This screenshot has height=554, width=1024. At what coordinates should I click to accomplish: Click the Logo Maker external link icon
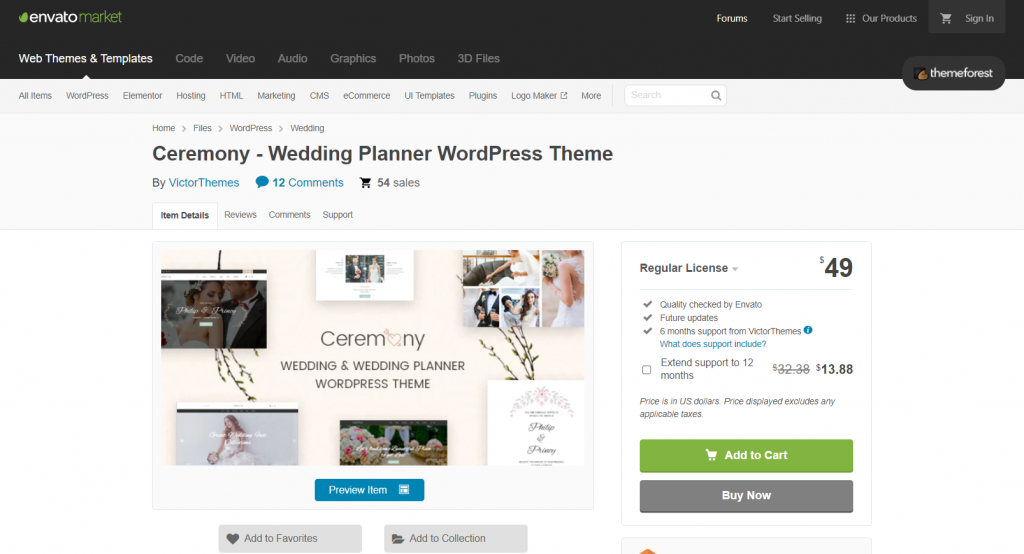coord(564,95)
